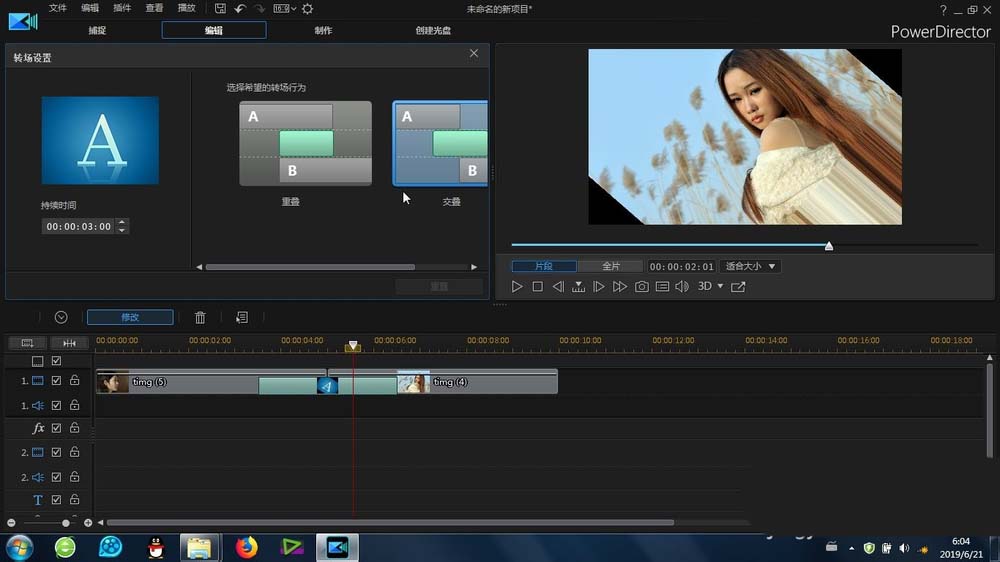This screenshot has width=1000, height=562.
Task: Open the 16:9 aspect ratio dropdown
Action: pyautogui.click(x=284, y=9)
